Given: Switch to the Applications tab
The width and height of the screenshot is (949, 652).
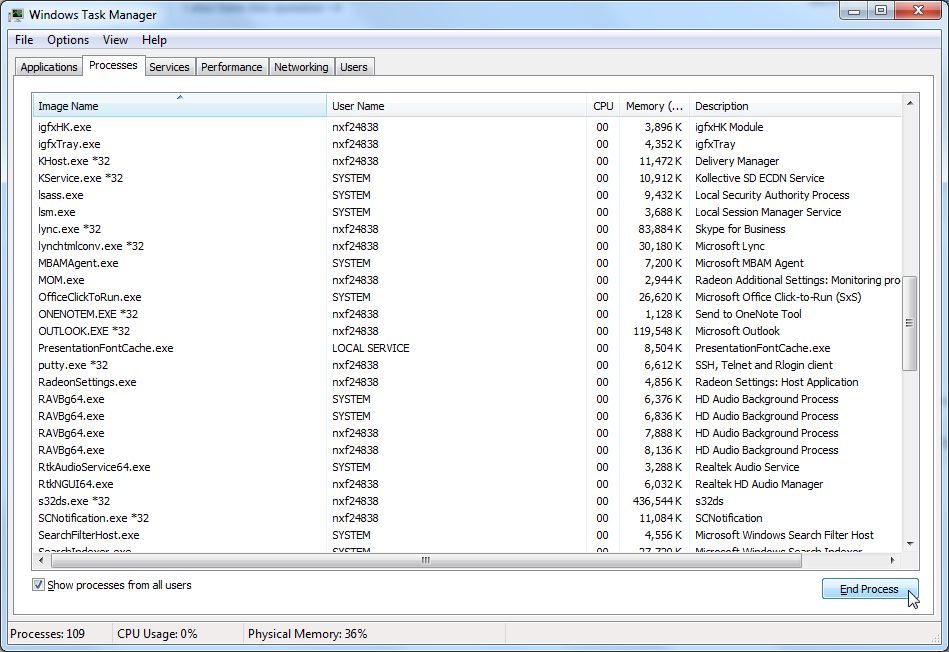Looking at the screenshot, I should pyautogui.click(x=49, y=67).
